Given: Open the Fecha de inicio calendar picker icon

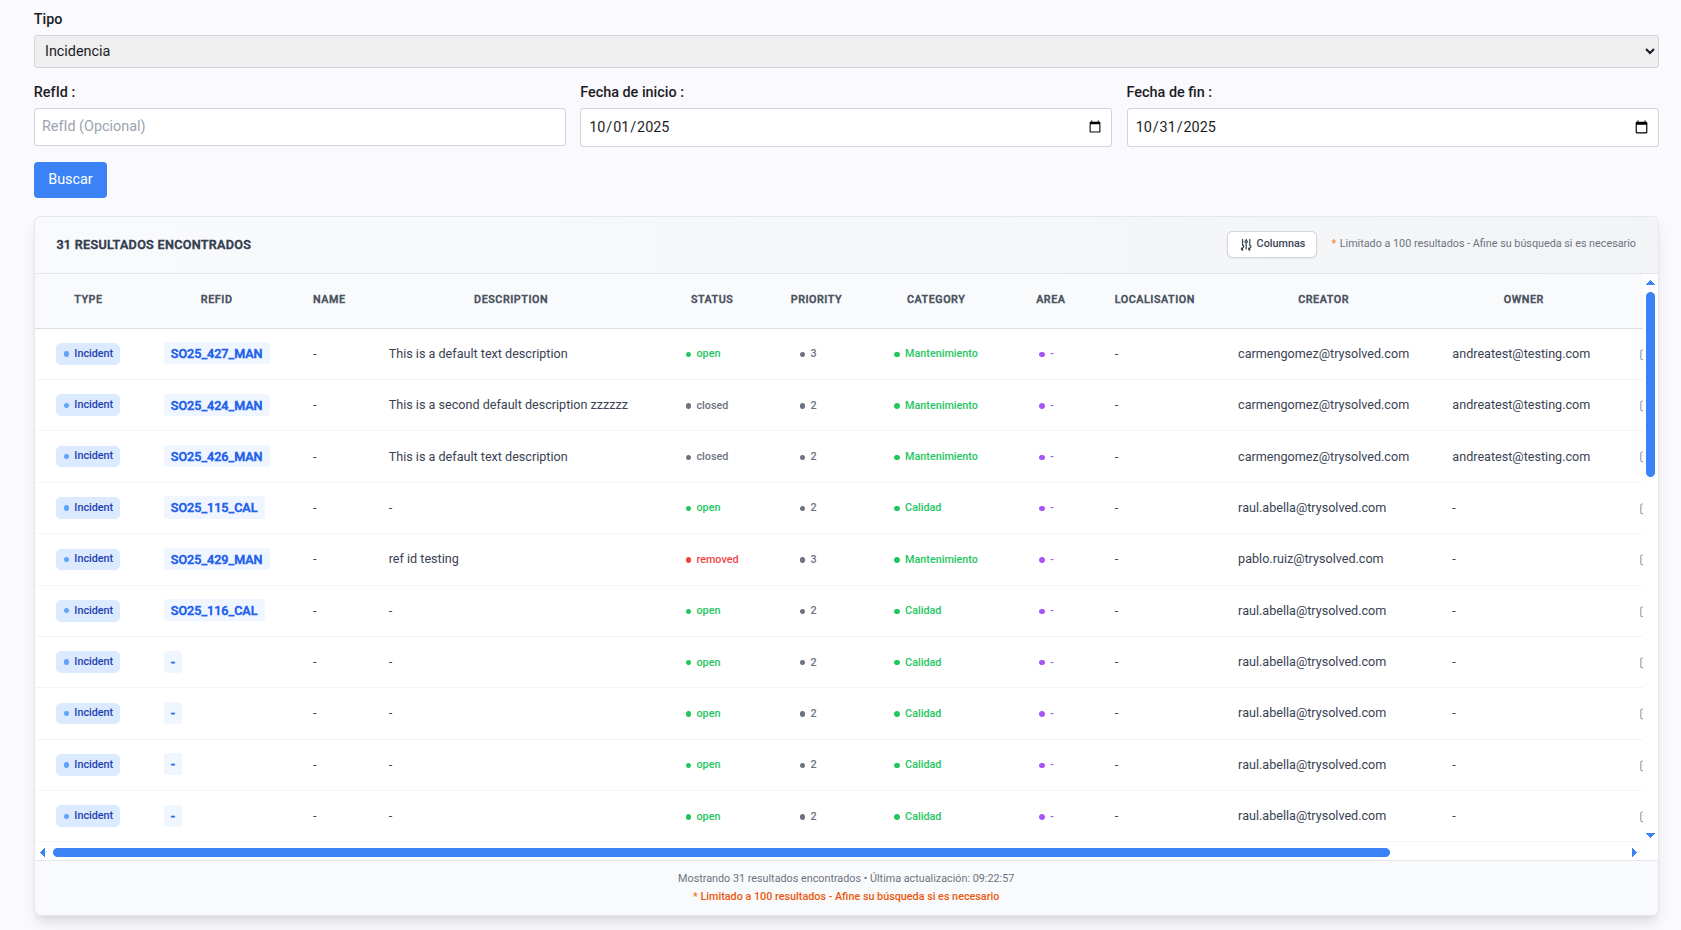Looking at the screenshot, I should 1094,127.
